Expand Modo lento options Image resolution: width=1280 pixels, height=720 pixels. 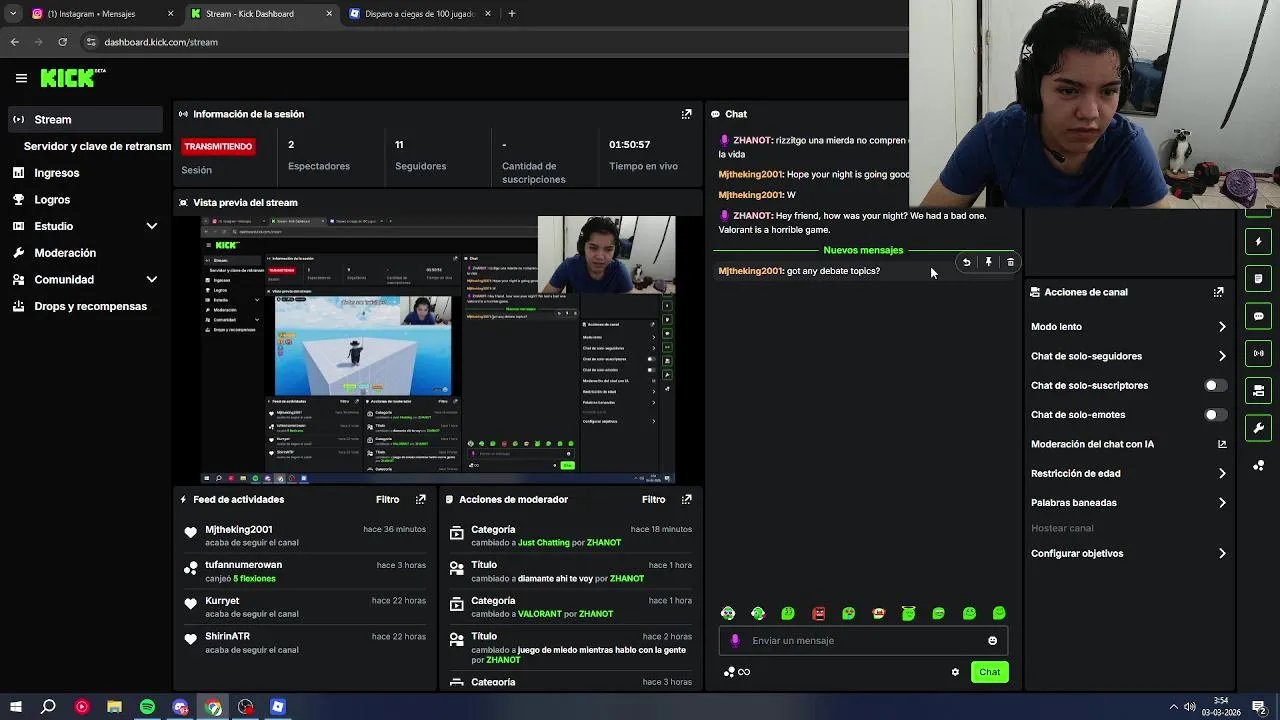point(1222,327)
